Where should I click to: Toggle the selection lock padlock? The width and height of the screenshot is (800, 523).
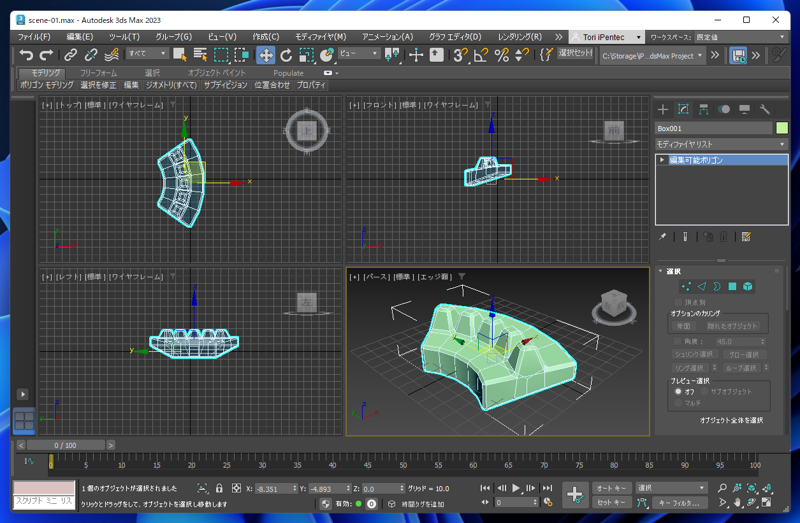click(x=219, y=488)
